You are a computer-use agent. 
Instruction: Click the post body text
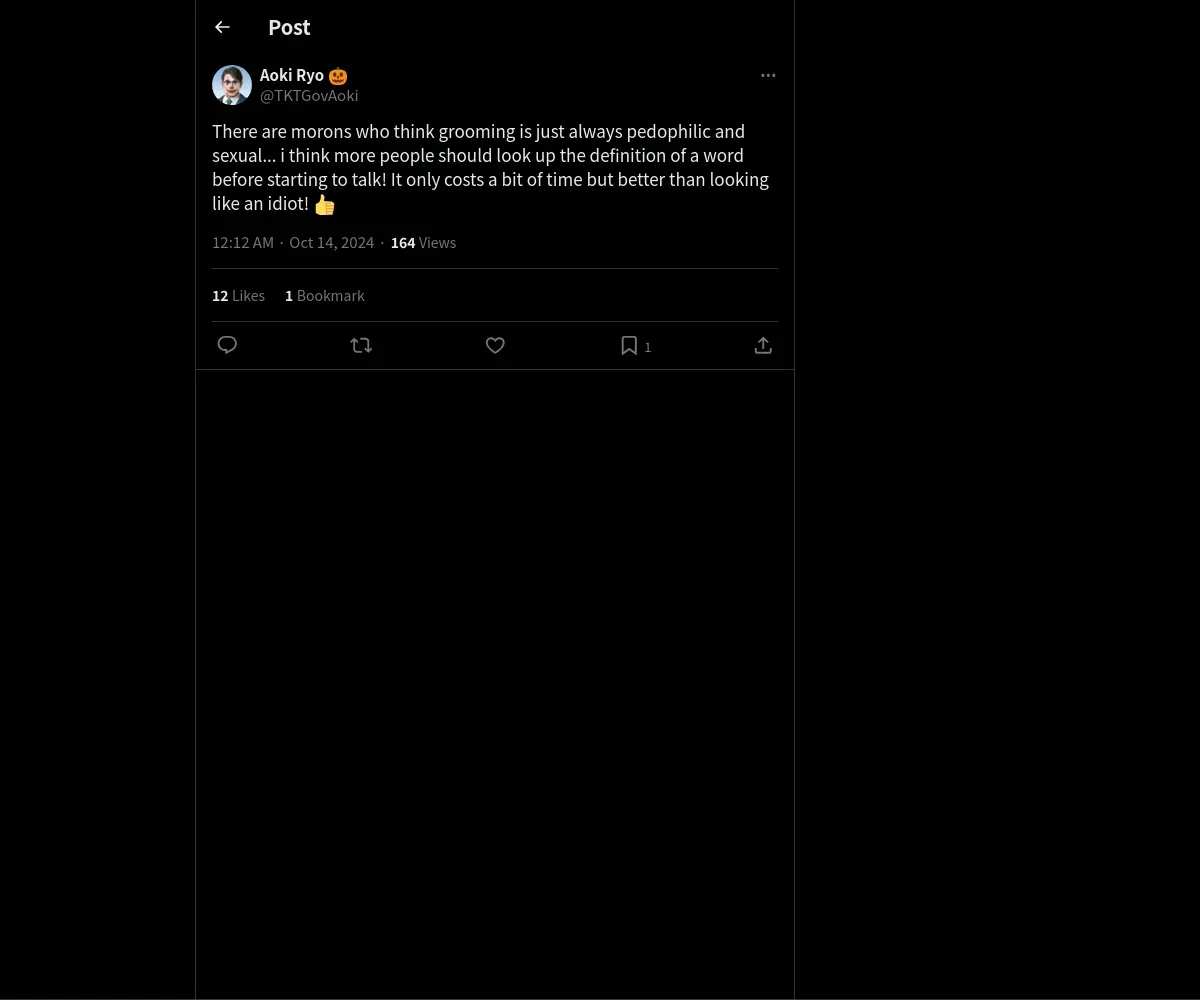pyautogui.click(x=490, y=167)
